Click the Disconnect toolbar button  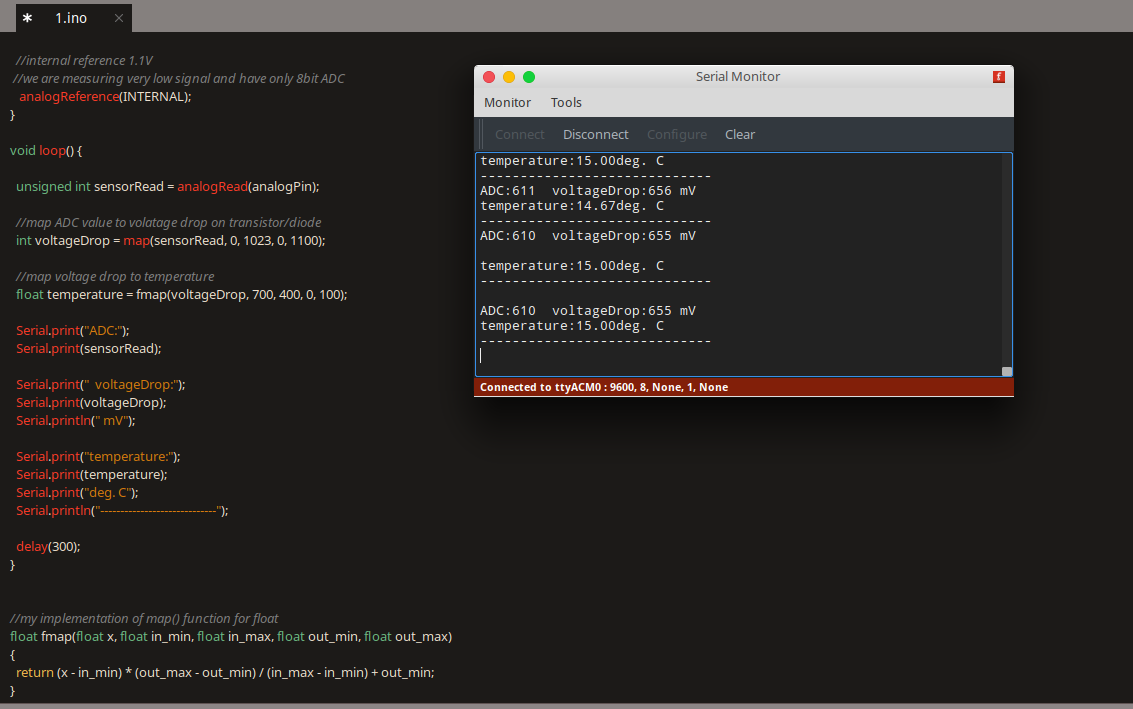coord(595,135)
